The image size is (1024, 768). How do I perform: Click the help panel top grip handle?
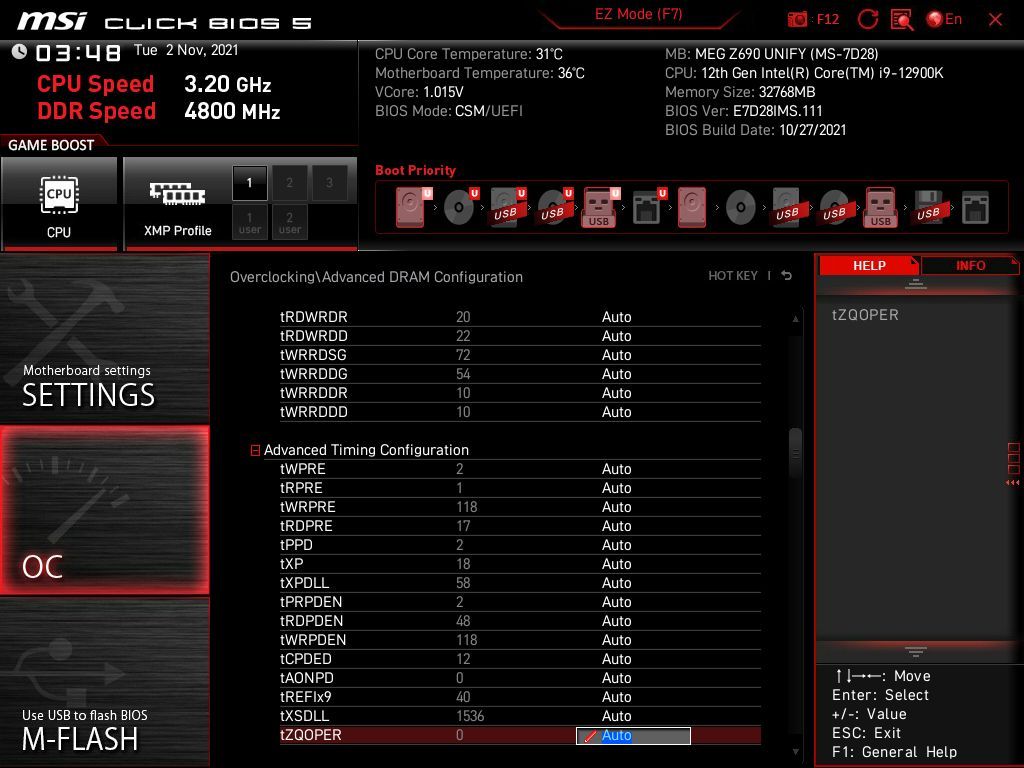(x=916, y=283)
